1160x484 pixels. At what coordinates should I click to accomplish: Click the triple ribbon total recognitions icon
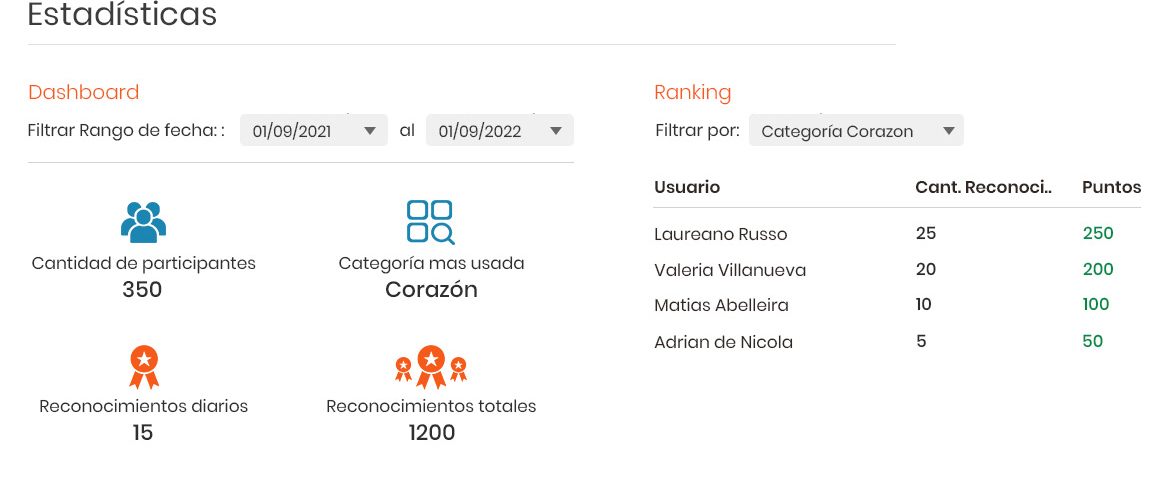[x=431, y=367]
